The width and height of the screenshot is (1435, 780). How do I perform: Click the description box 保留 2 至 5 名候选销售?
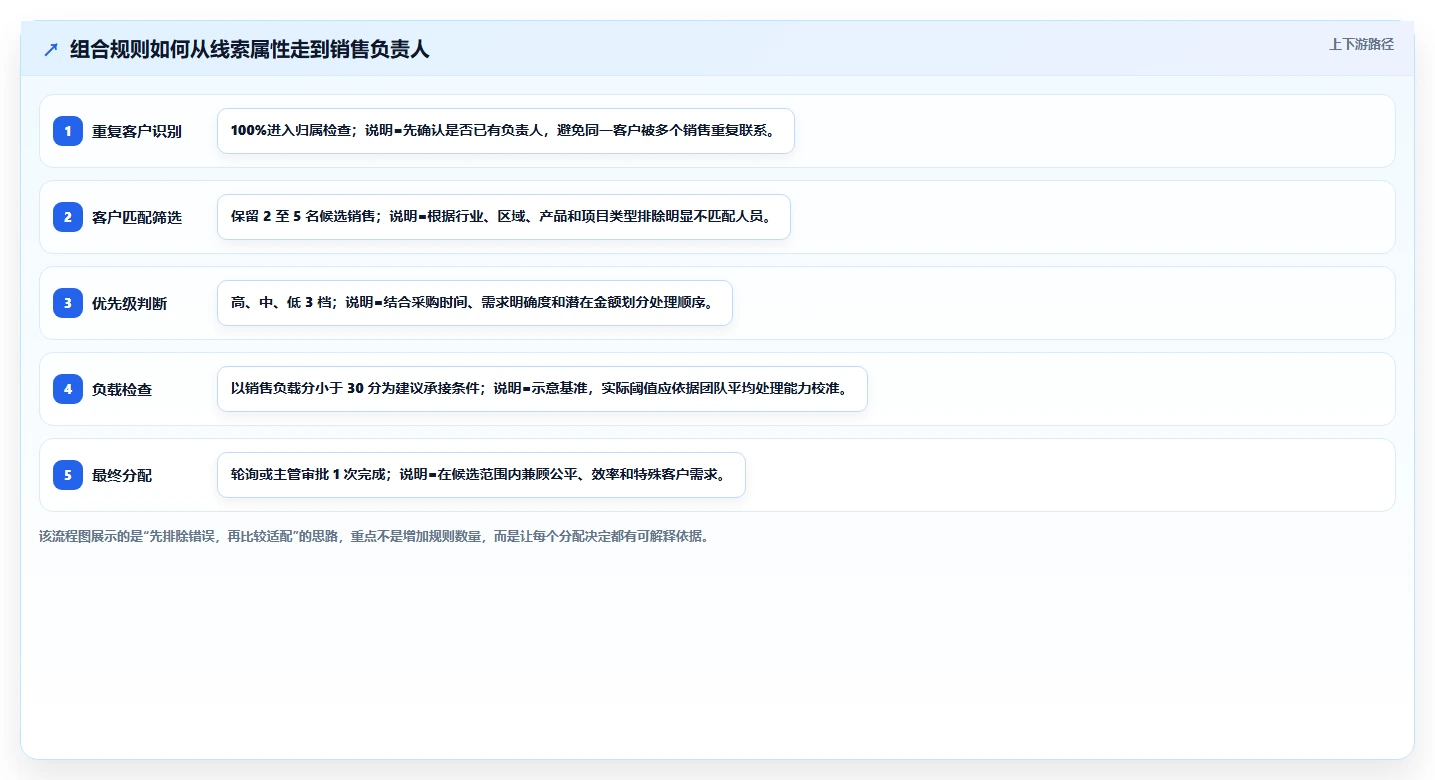click(504, 217)
